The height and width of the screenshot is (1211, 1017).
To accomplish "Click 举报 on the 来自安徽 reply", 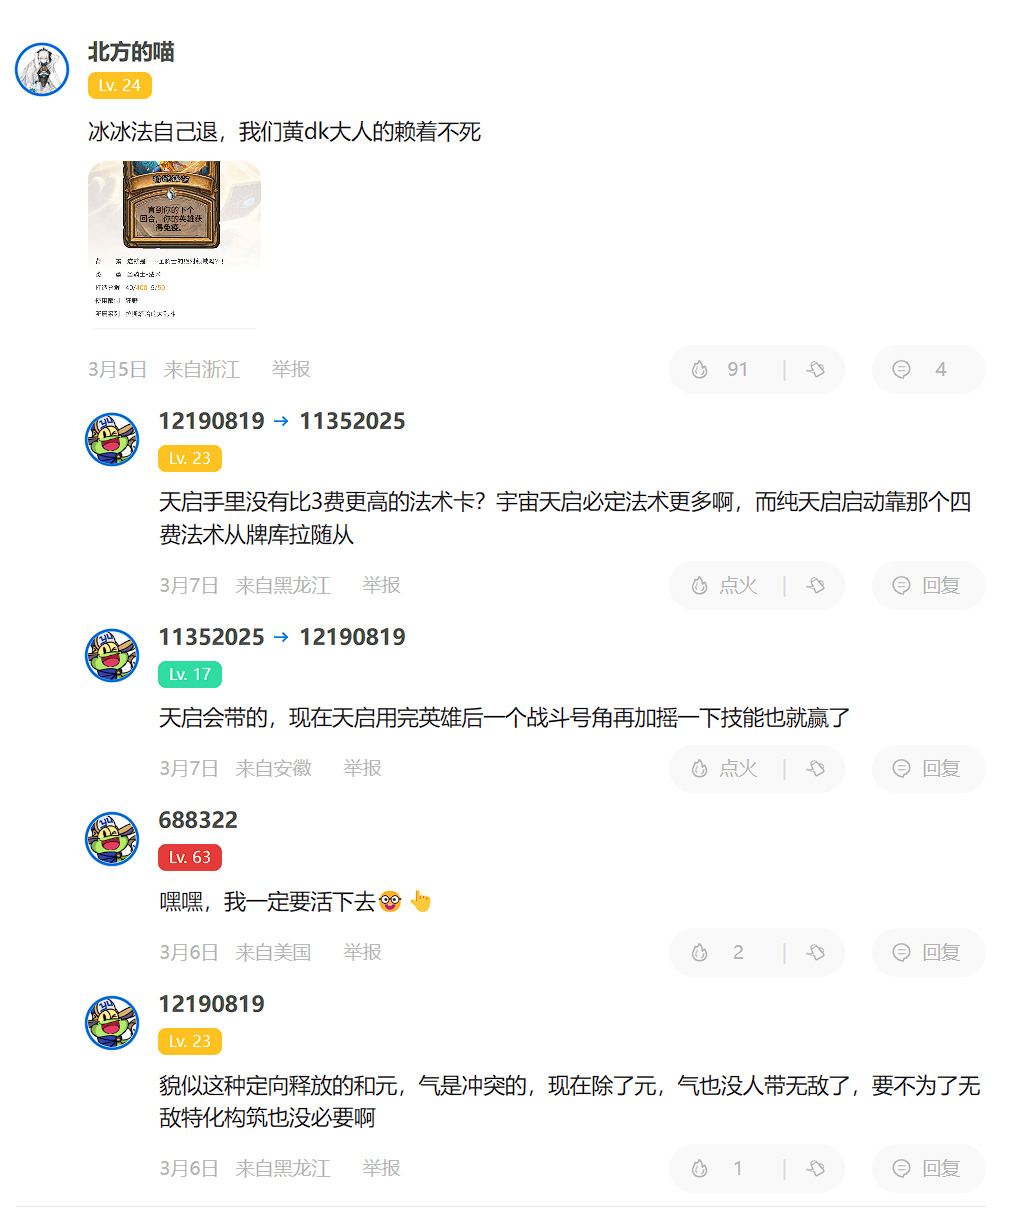I will pos(362,769).
